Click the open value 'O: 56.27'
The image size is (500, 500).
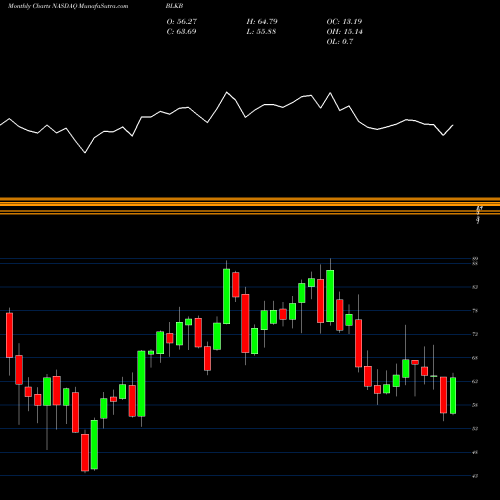click(x=182, y=22)
